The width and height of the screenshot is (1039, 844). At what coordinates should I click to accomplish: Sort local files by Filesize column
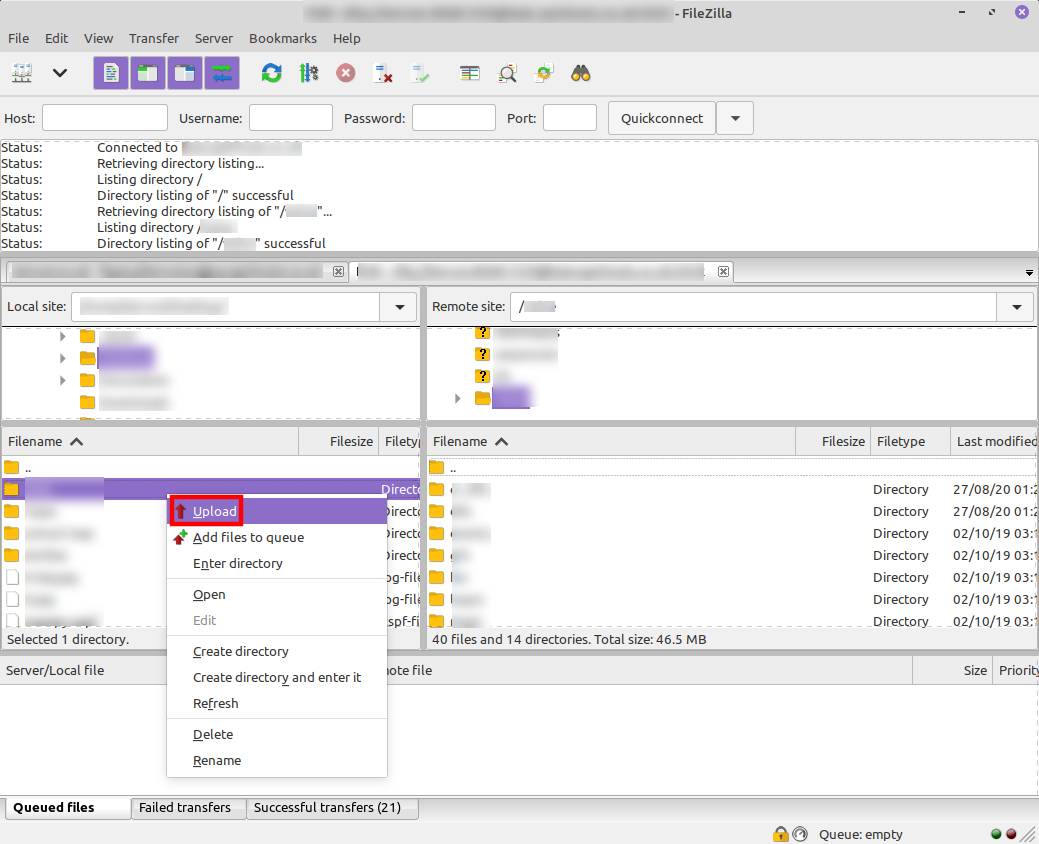point(338,441)
